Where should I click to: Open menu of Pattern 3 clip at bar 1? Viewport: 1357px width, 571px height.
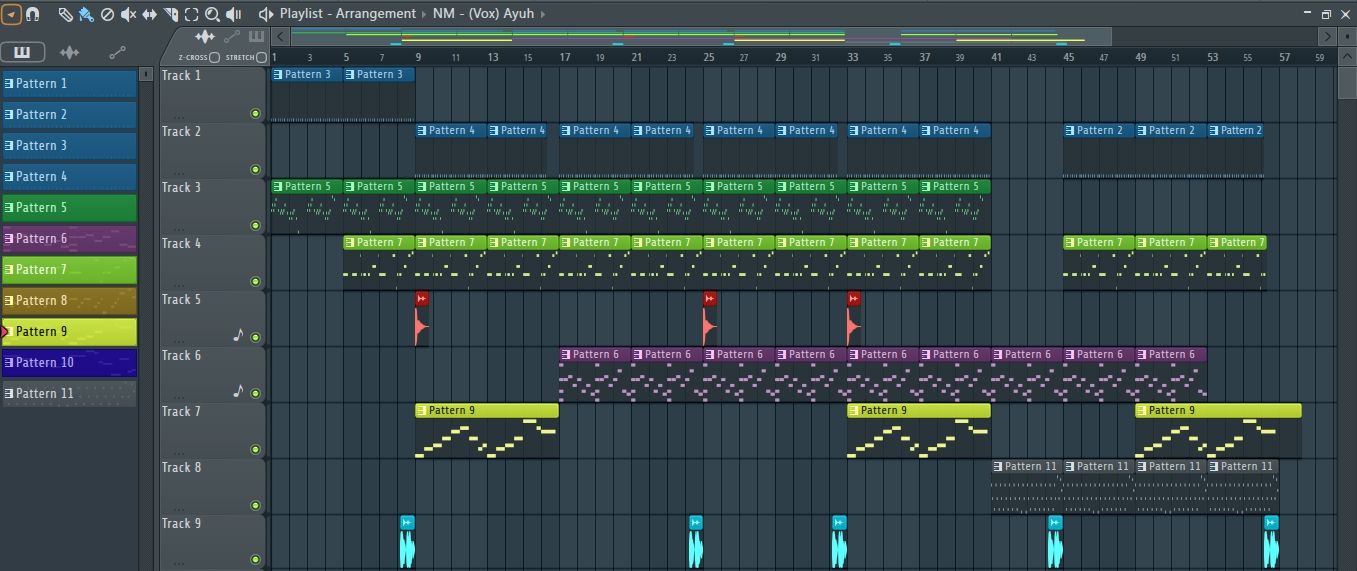click(x=278, y=75)
